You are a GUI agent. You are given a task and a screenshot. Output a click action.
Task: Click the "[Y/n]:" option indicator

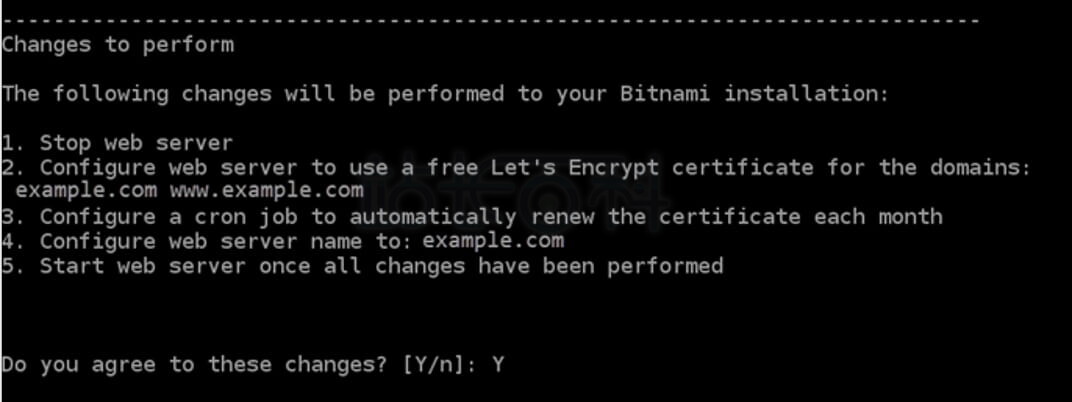tap(439, 365)
